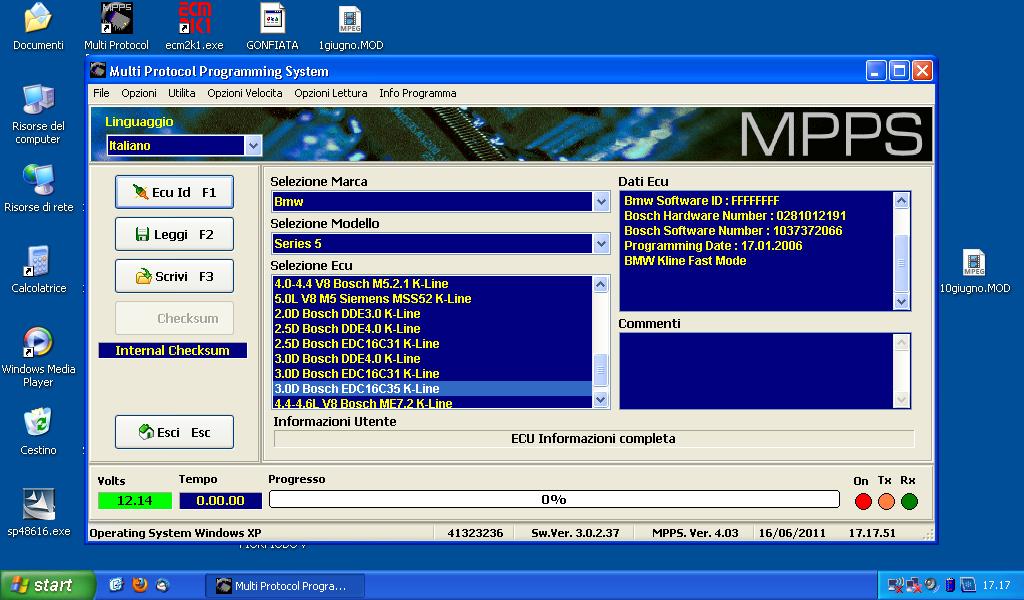This screenshot has width=1024, height=600.
Task: Click the system tray clock 17.17
Action: click(x=996, y=585)
